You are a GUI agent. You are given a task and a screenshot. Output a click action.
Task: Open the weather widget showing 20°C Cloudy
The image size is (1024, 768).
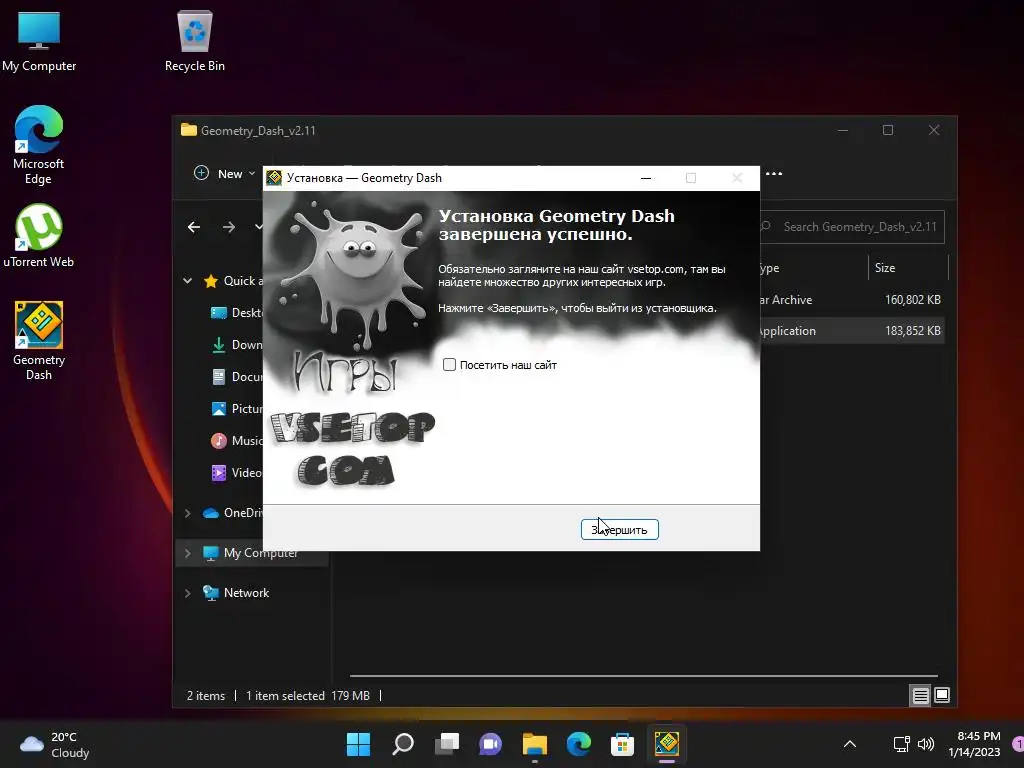(55, 744)
